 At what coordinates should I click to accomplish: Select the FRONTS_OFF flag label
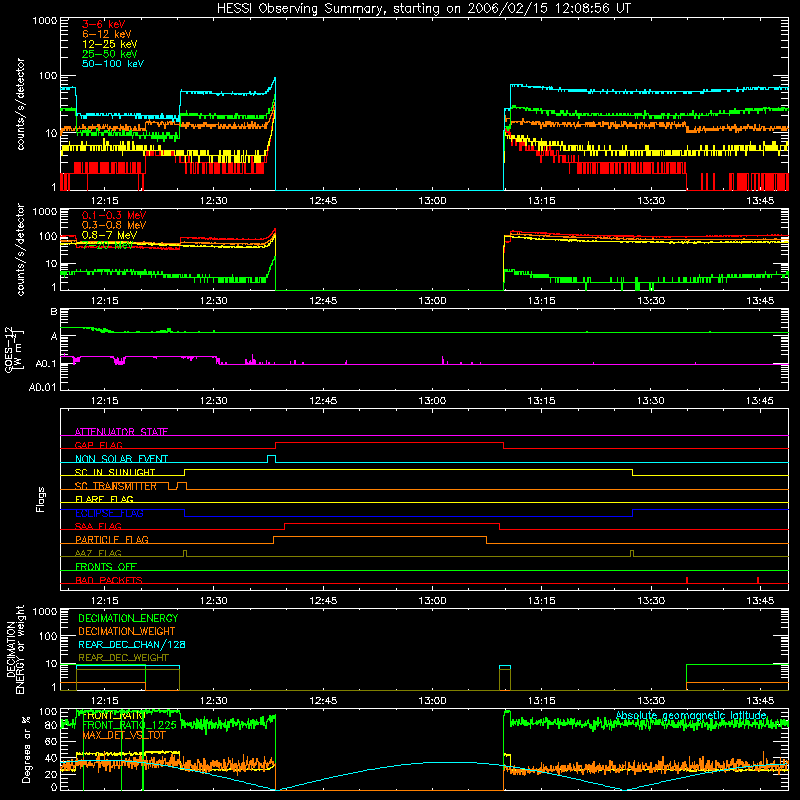click(106, 566)
